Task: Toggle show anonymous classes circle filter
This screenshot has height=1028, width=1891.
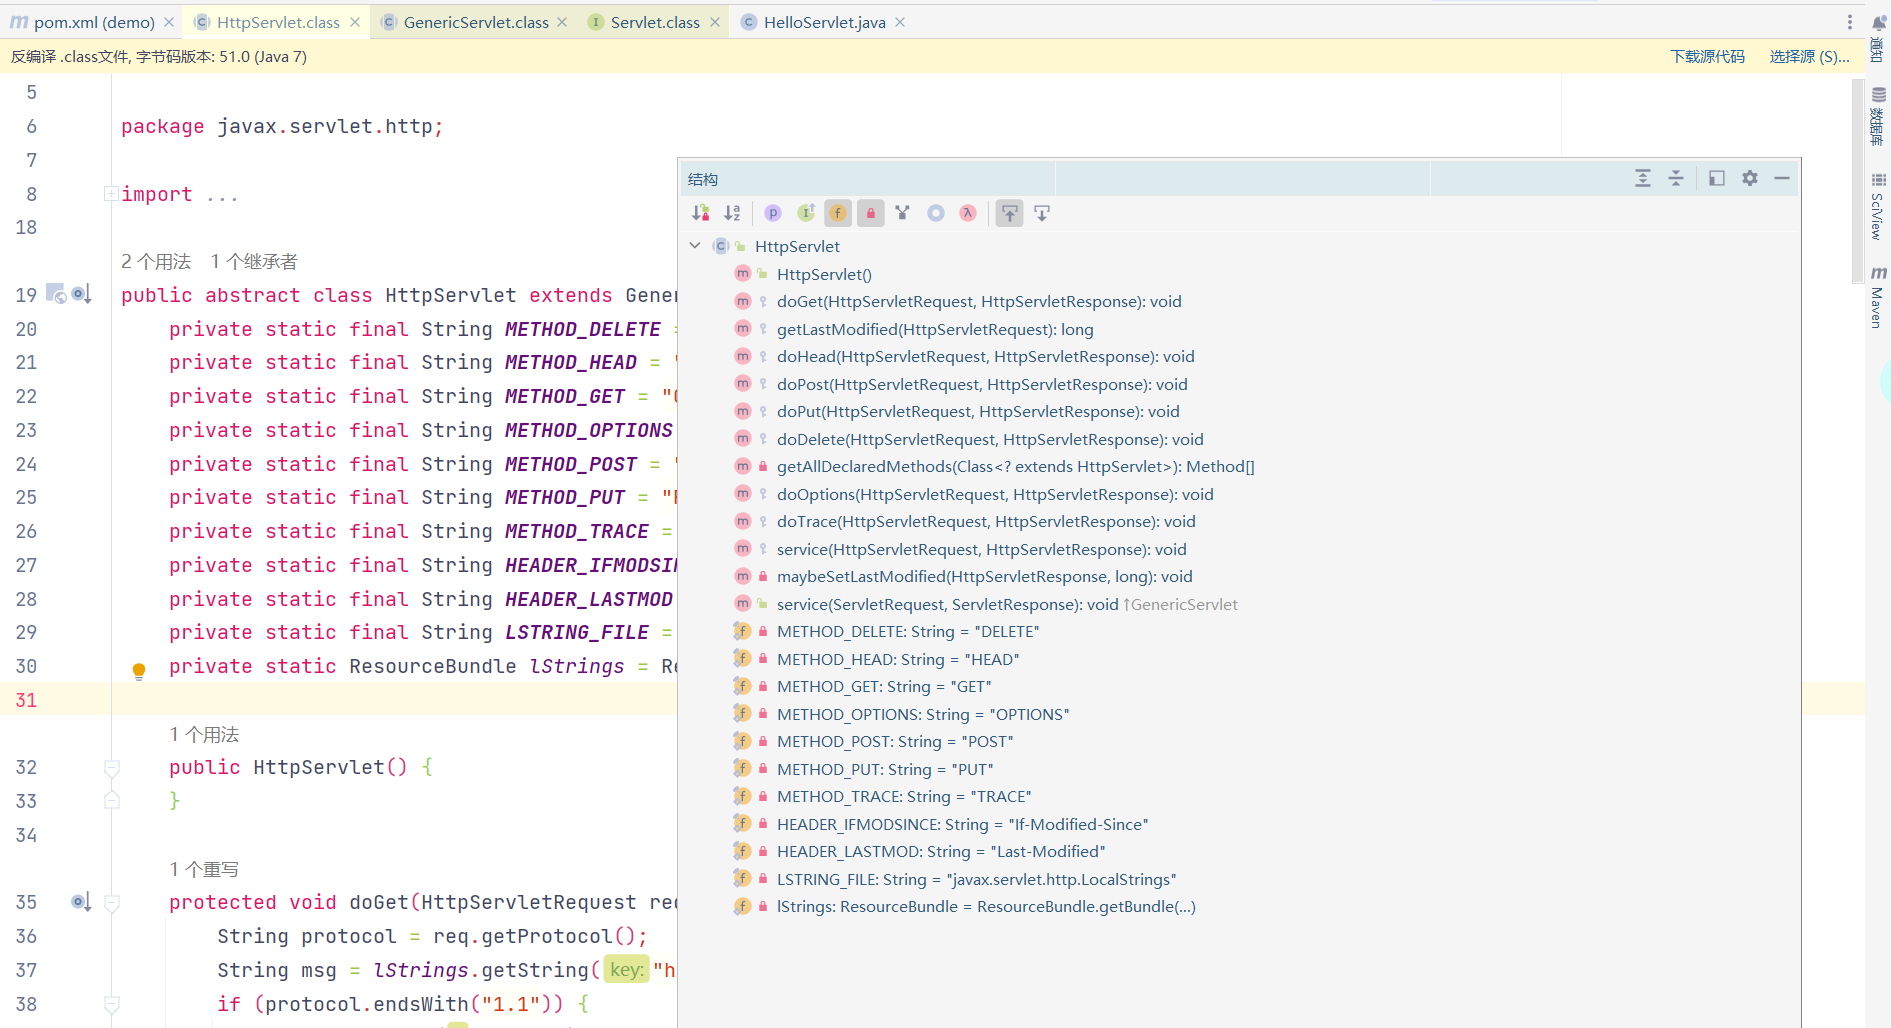Action: (936, 213)
